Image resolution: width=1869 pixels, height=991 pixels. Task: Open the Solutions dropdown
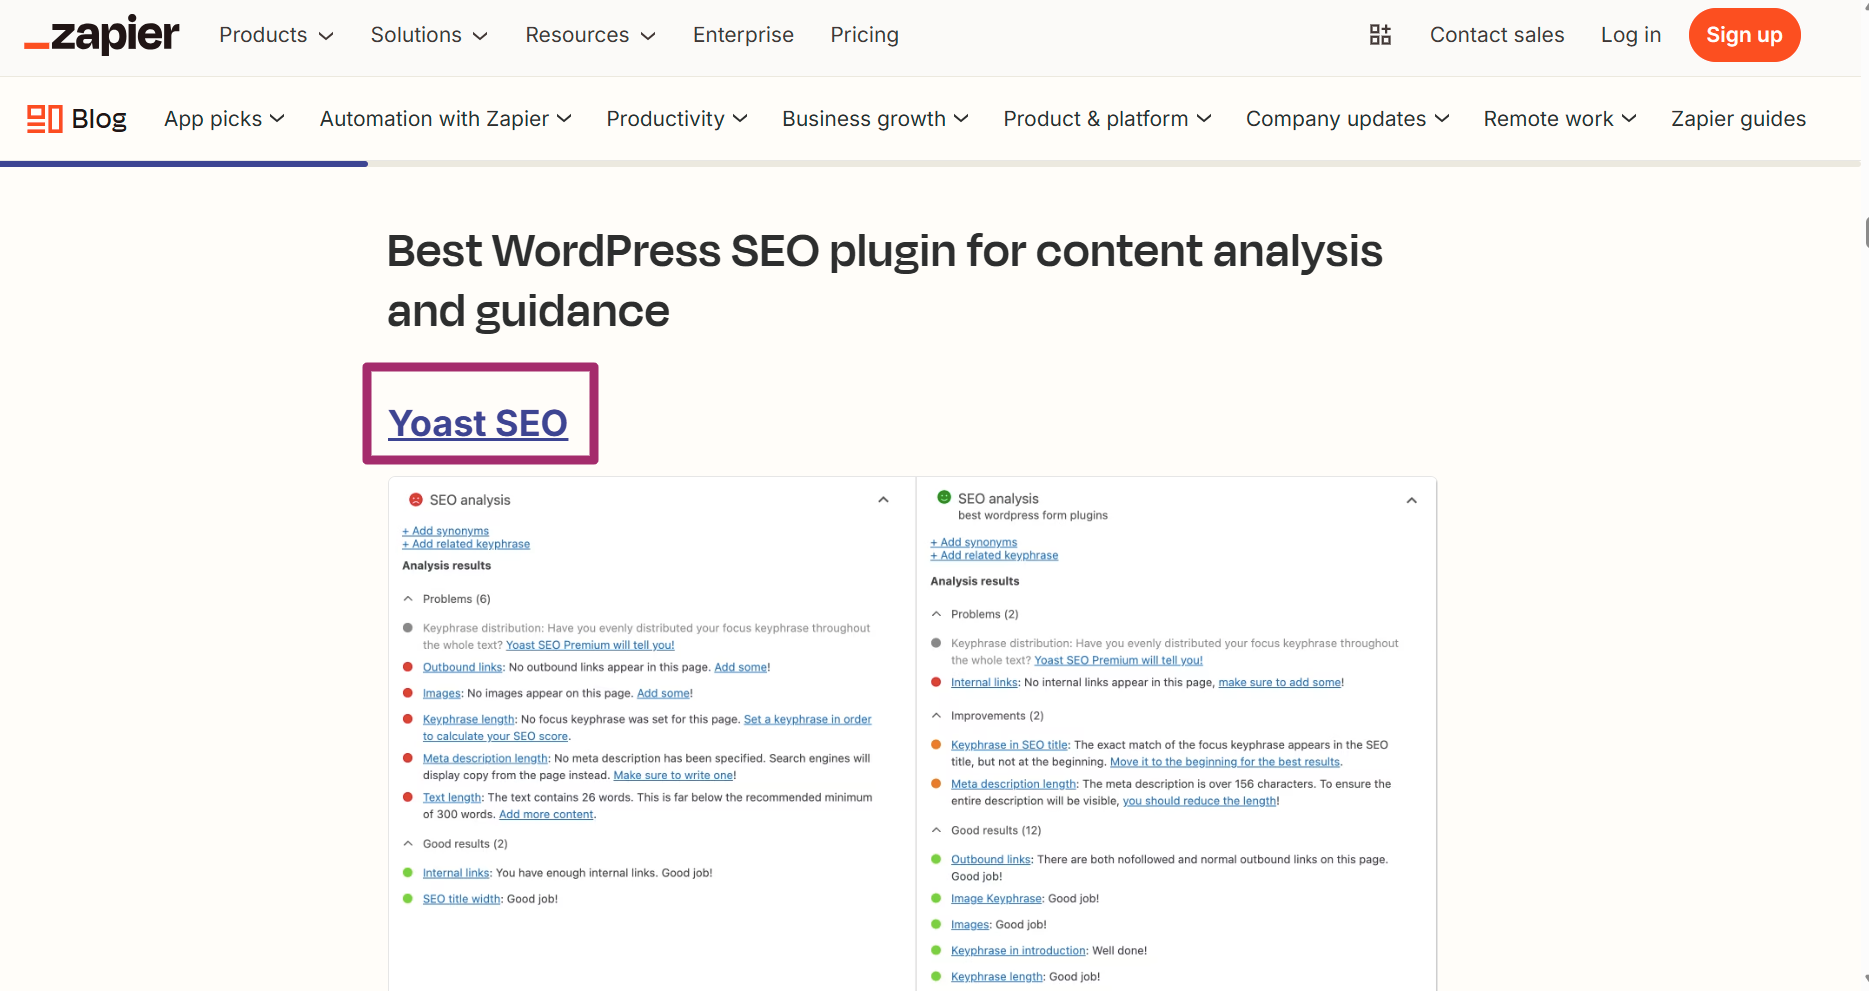click(429, 35)
